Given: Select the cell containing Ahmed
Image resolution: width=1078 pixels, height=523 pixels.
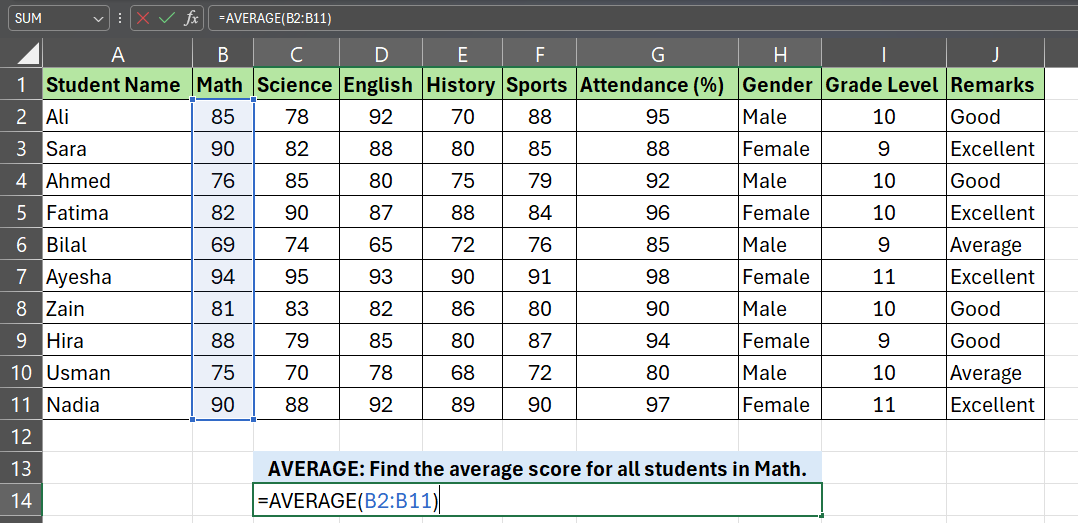Looking at the screenshot, I should [x=118, y=181].
